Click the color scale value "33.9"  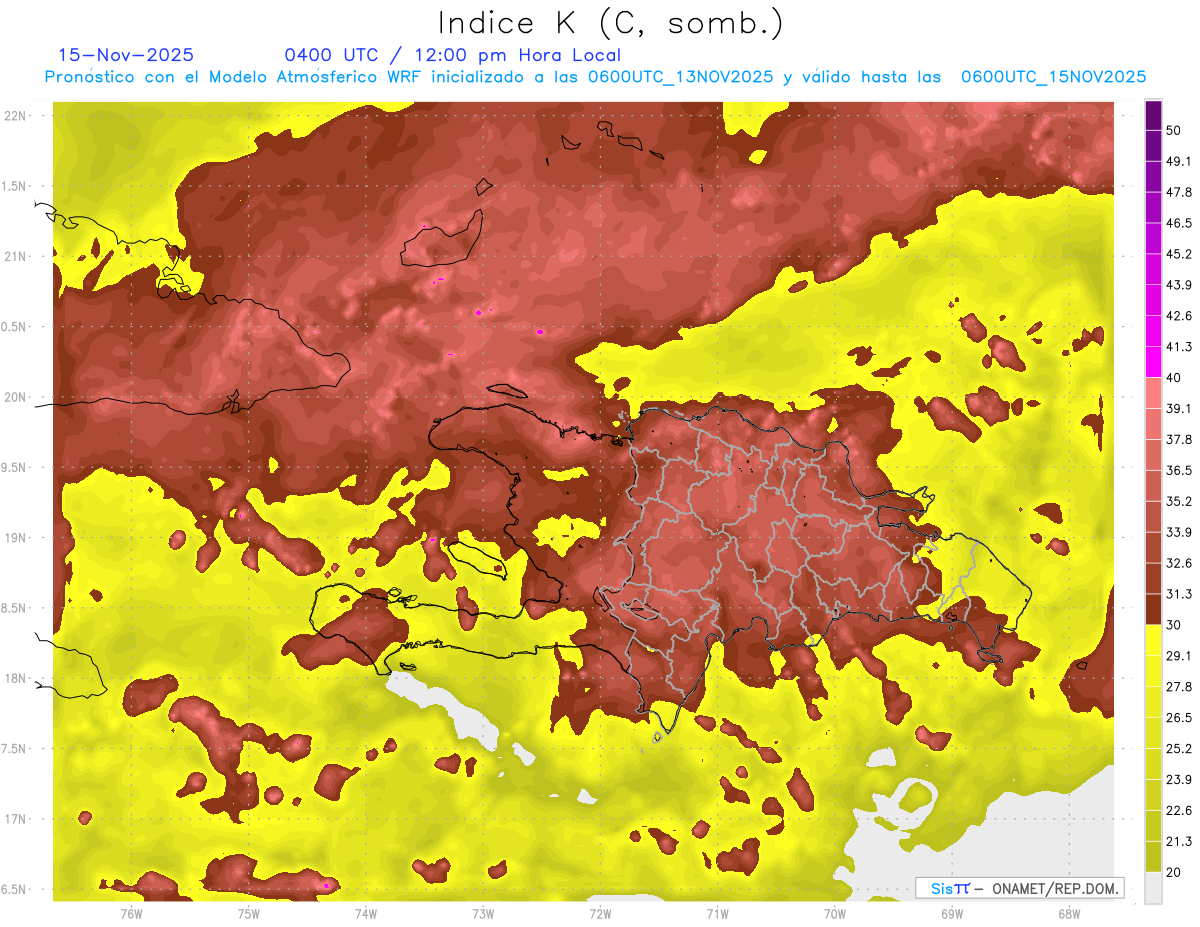(1179, 532)
